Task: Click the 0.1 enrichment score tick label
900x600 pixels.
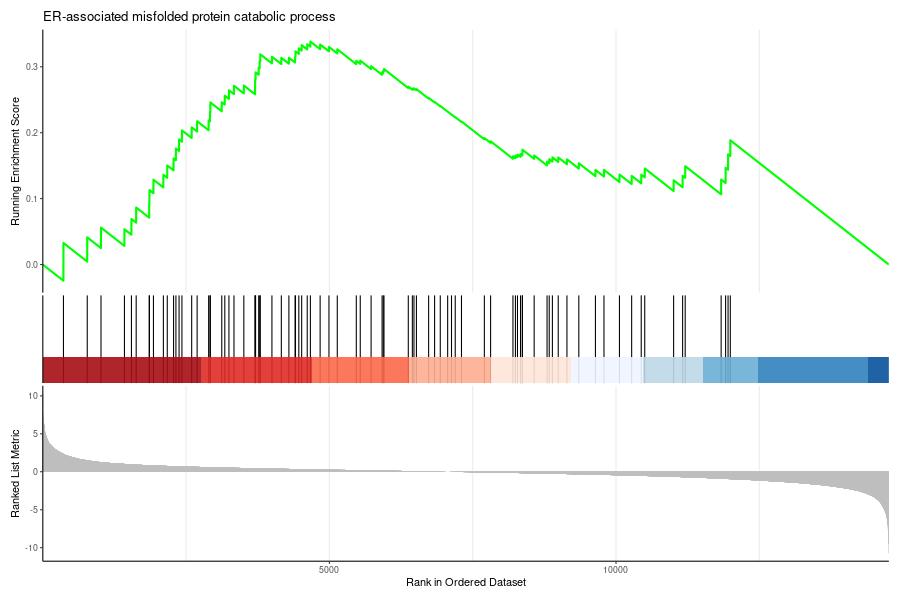Action: 32,199
